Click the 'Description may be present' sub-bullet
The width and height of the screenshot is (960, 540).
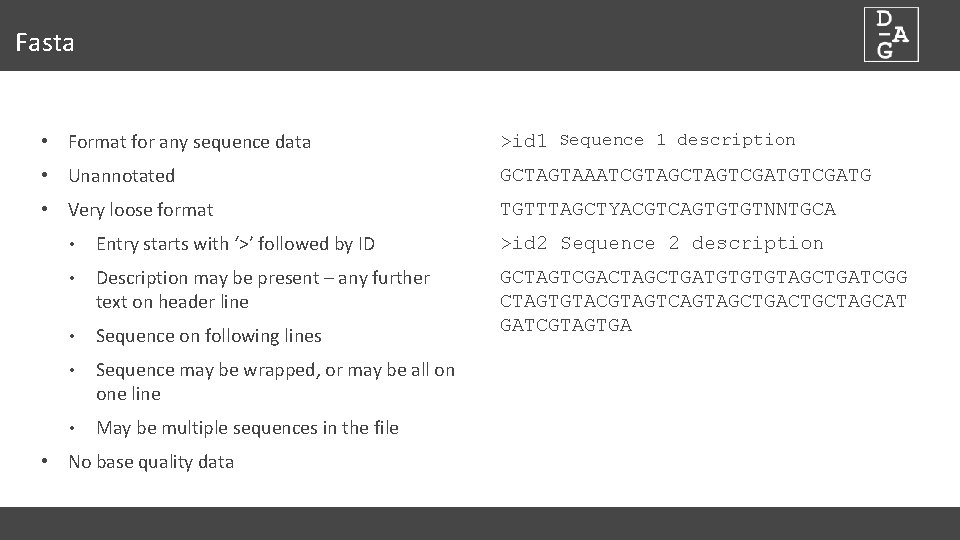click(x=263, y=278)
